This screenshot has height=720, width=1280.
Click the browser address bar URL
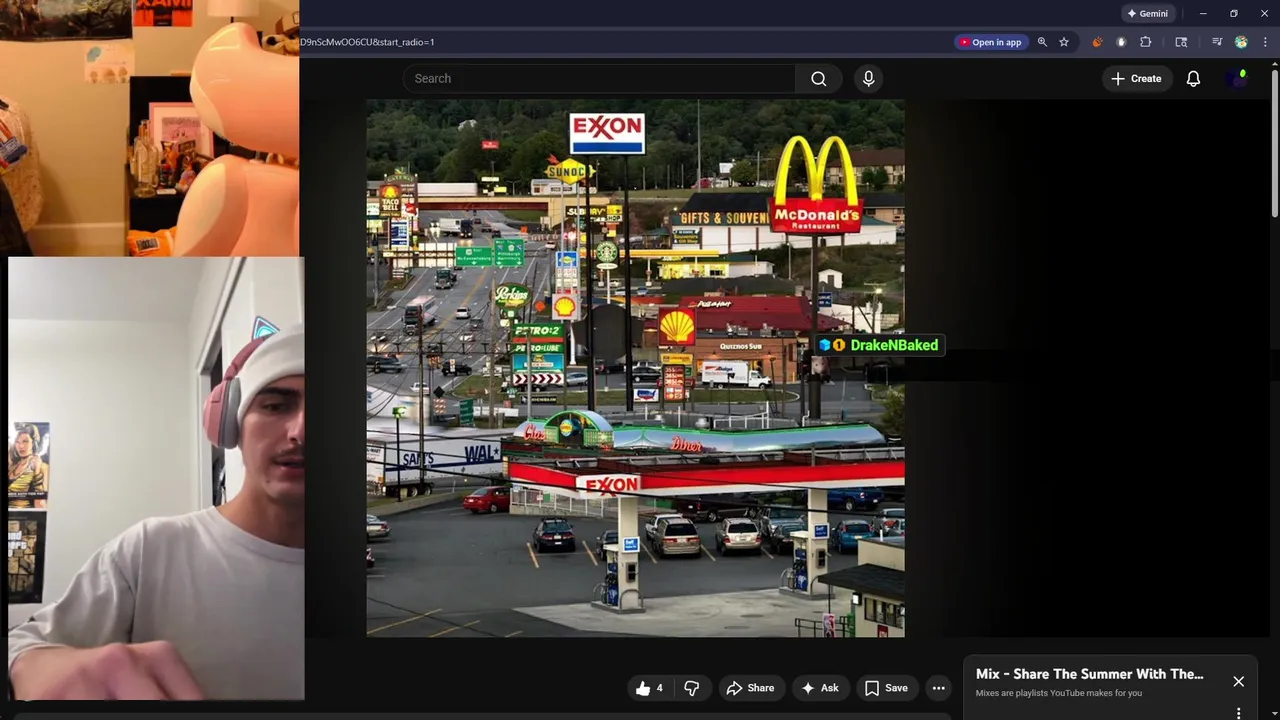pos(367,42)
